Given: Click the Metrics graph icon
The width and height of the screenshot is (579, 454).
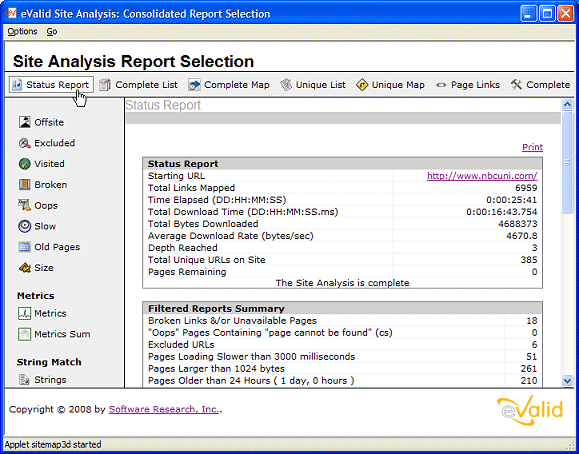Looking at the screenshot, I should (25, 313).
